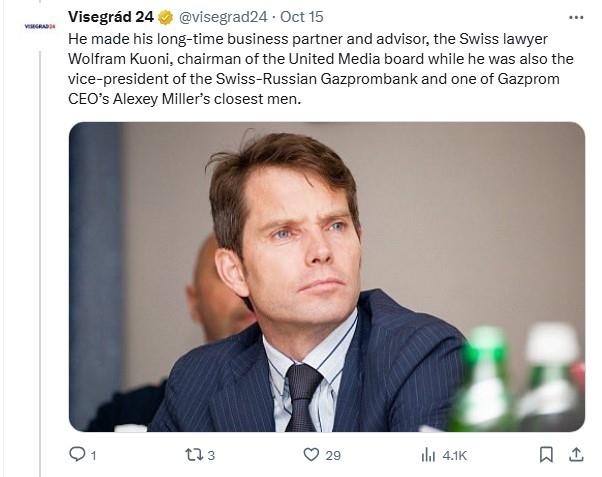Open the more options ellipsis menu

coord(575,17)
